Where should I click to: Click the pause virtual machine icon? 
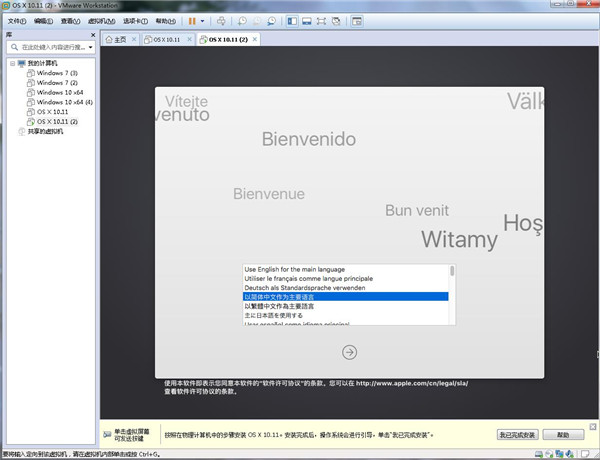point(192,21)
